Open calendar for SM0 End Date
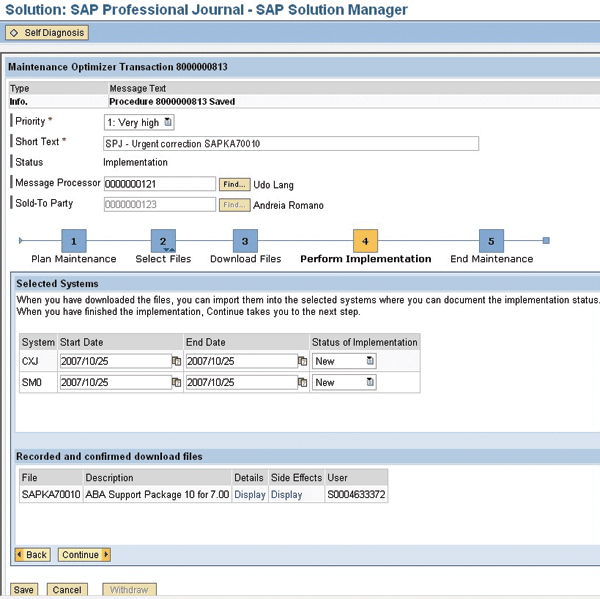Image resolution: width=600 pixels, height=599 pixels. point(302,382)
